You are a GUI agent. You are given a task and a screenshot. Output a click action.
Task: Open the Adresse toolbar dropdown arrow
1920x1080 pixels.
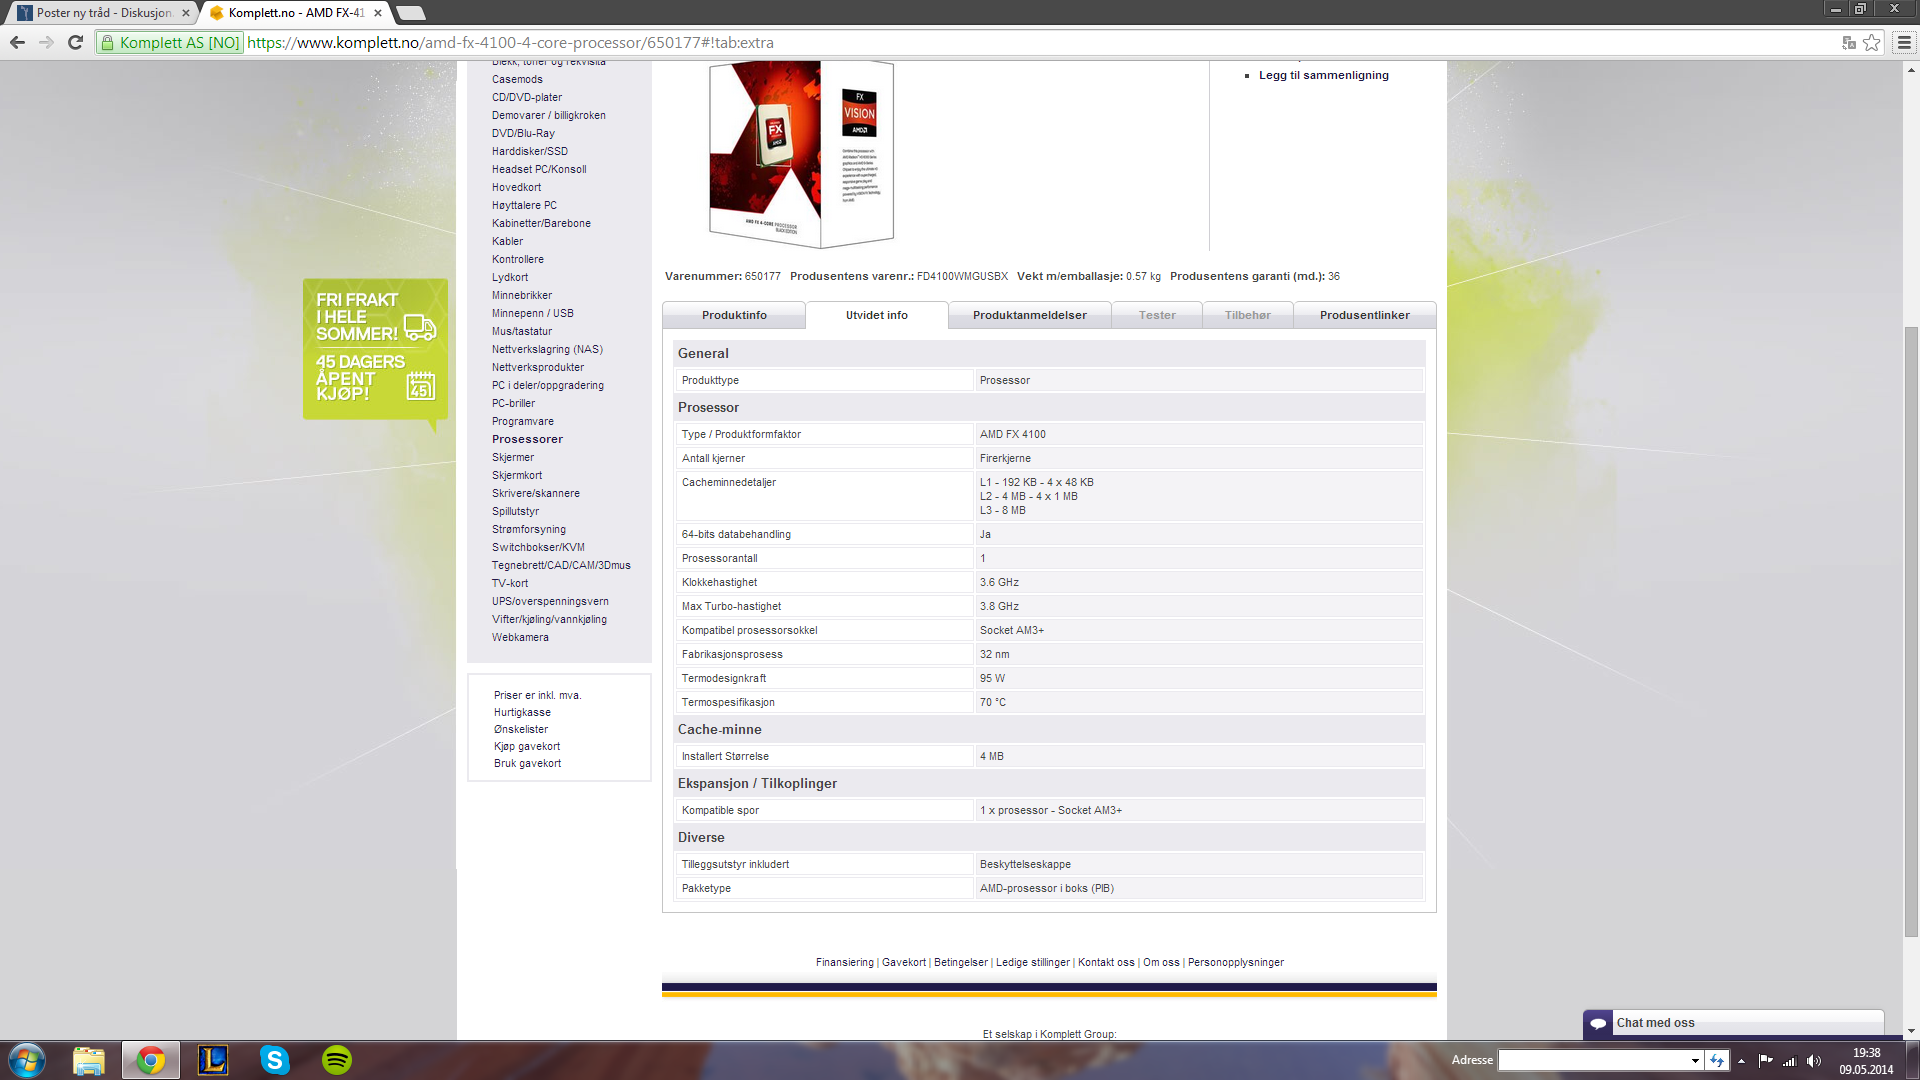(1695, 1060)
